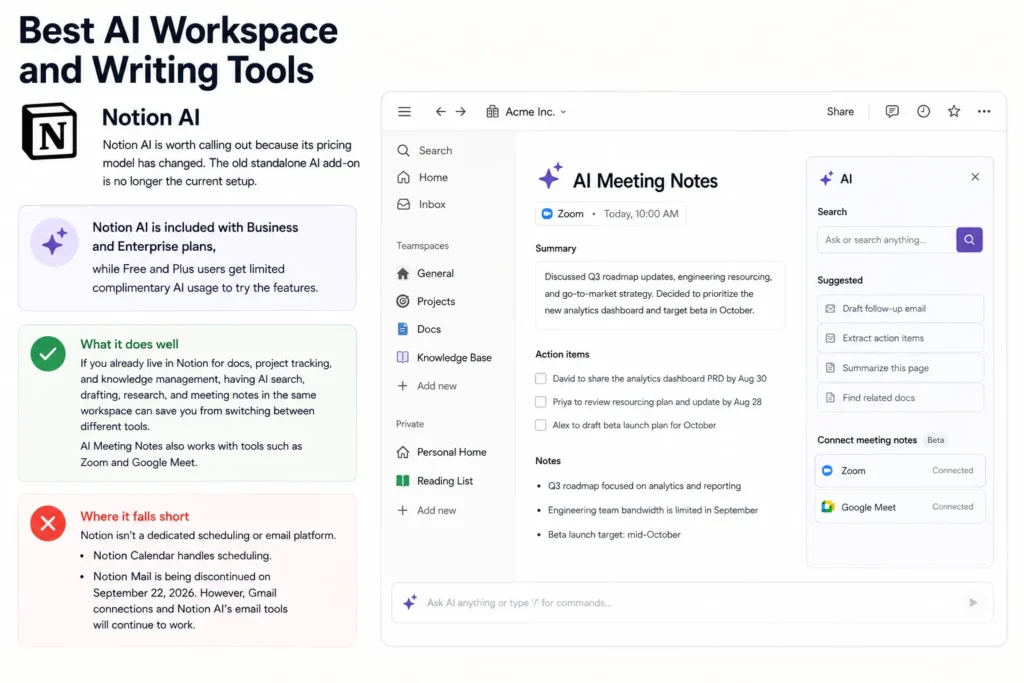Click the Notion logo icon

tap(50, 131)
